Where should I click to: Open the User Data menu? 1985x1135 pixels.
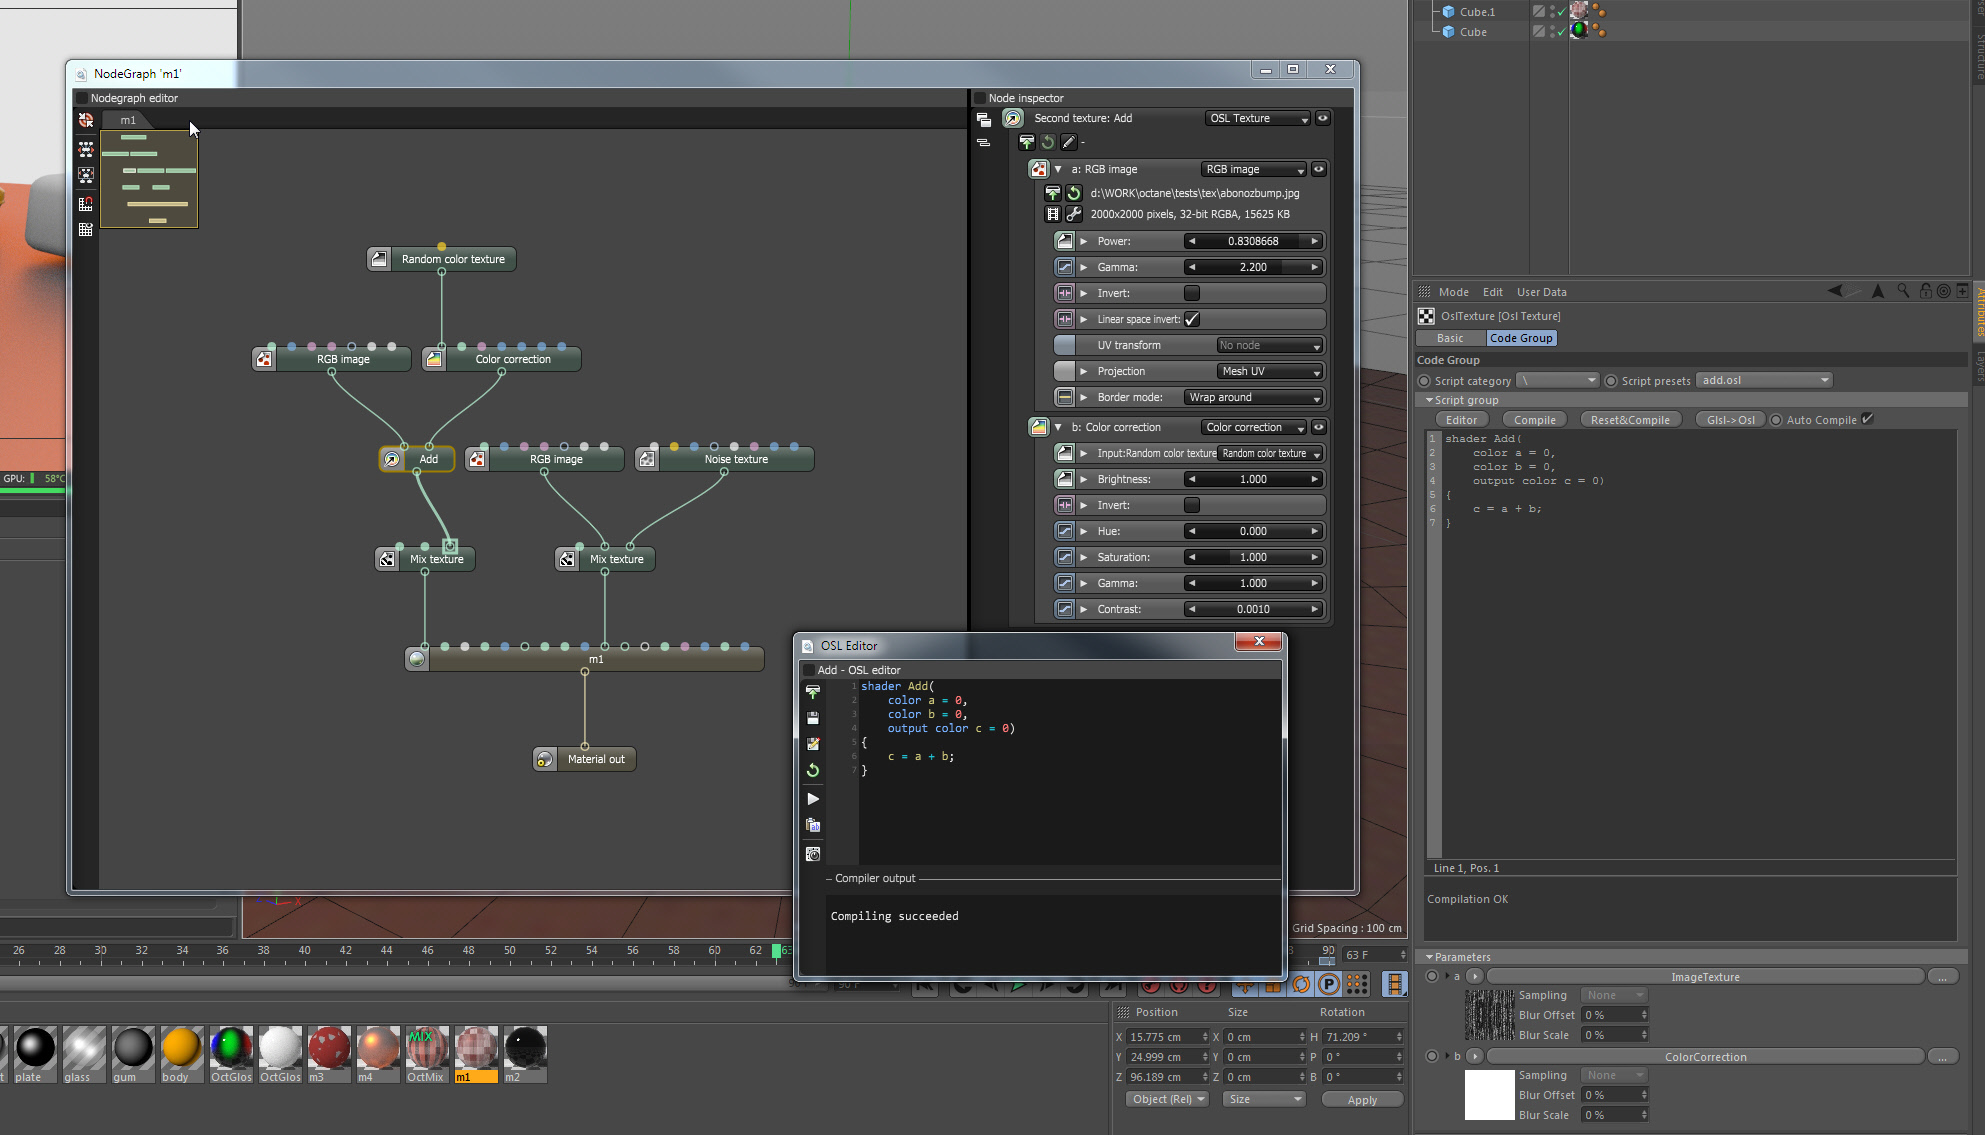coord(1541,292)
